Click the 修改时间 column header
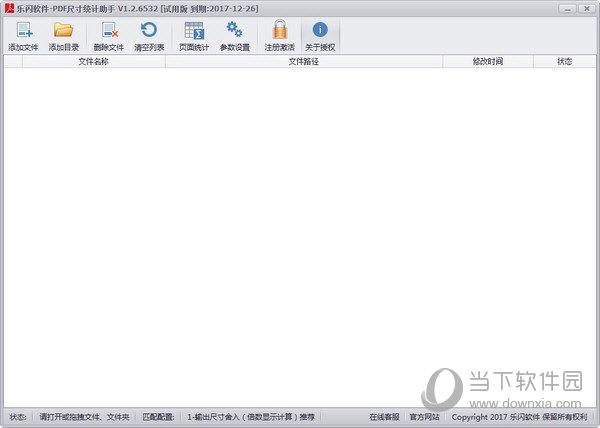 click(488, 62)
